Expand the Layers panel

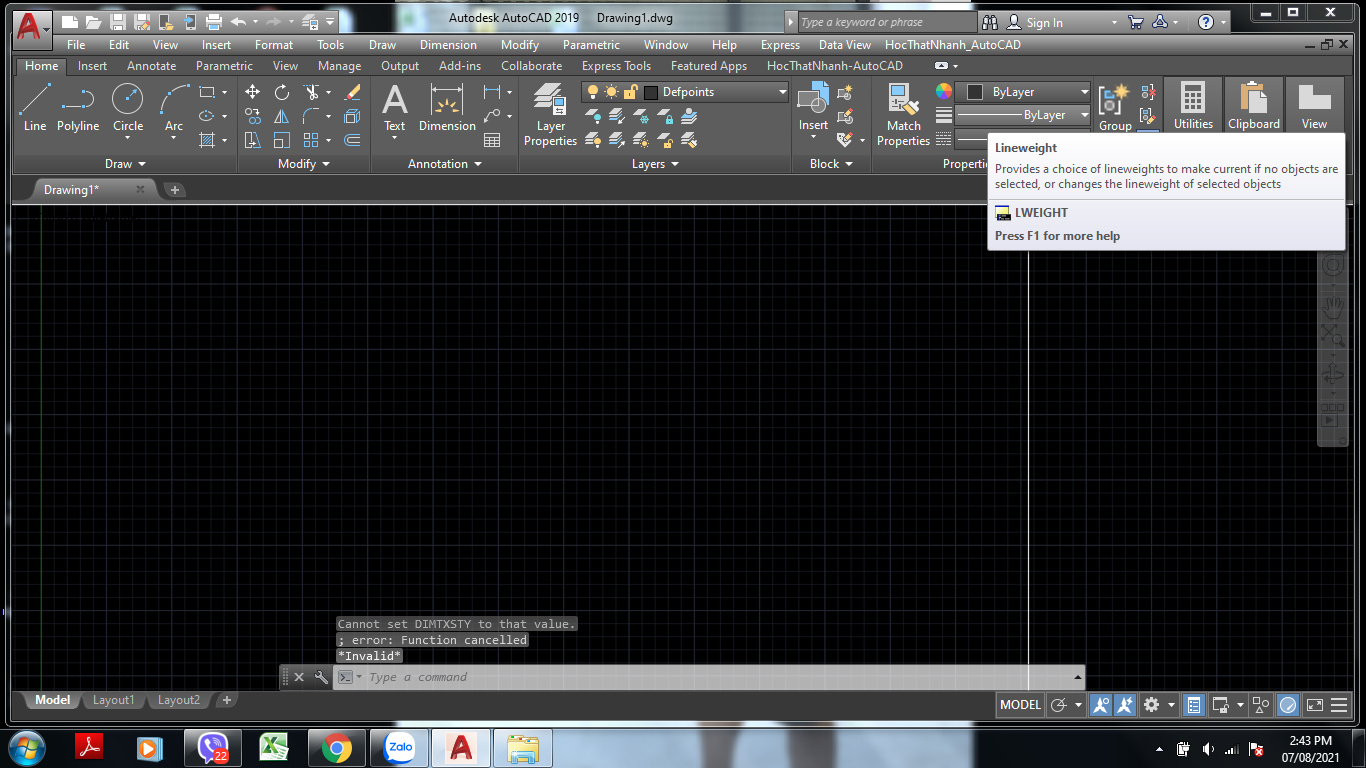[x=655, y=164]
